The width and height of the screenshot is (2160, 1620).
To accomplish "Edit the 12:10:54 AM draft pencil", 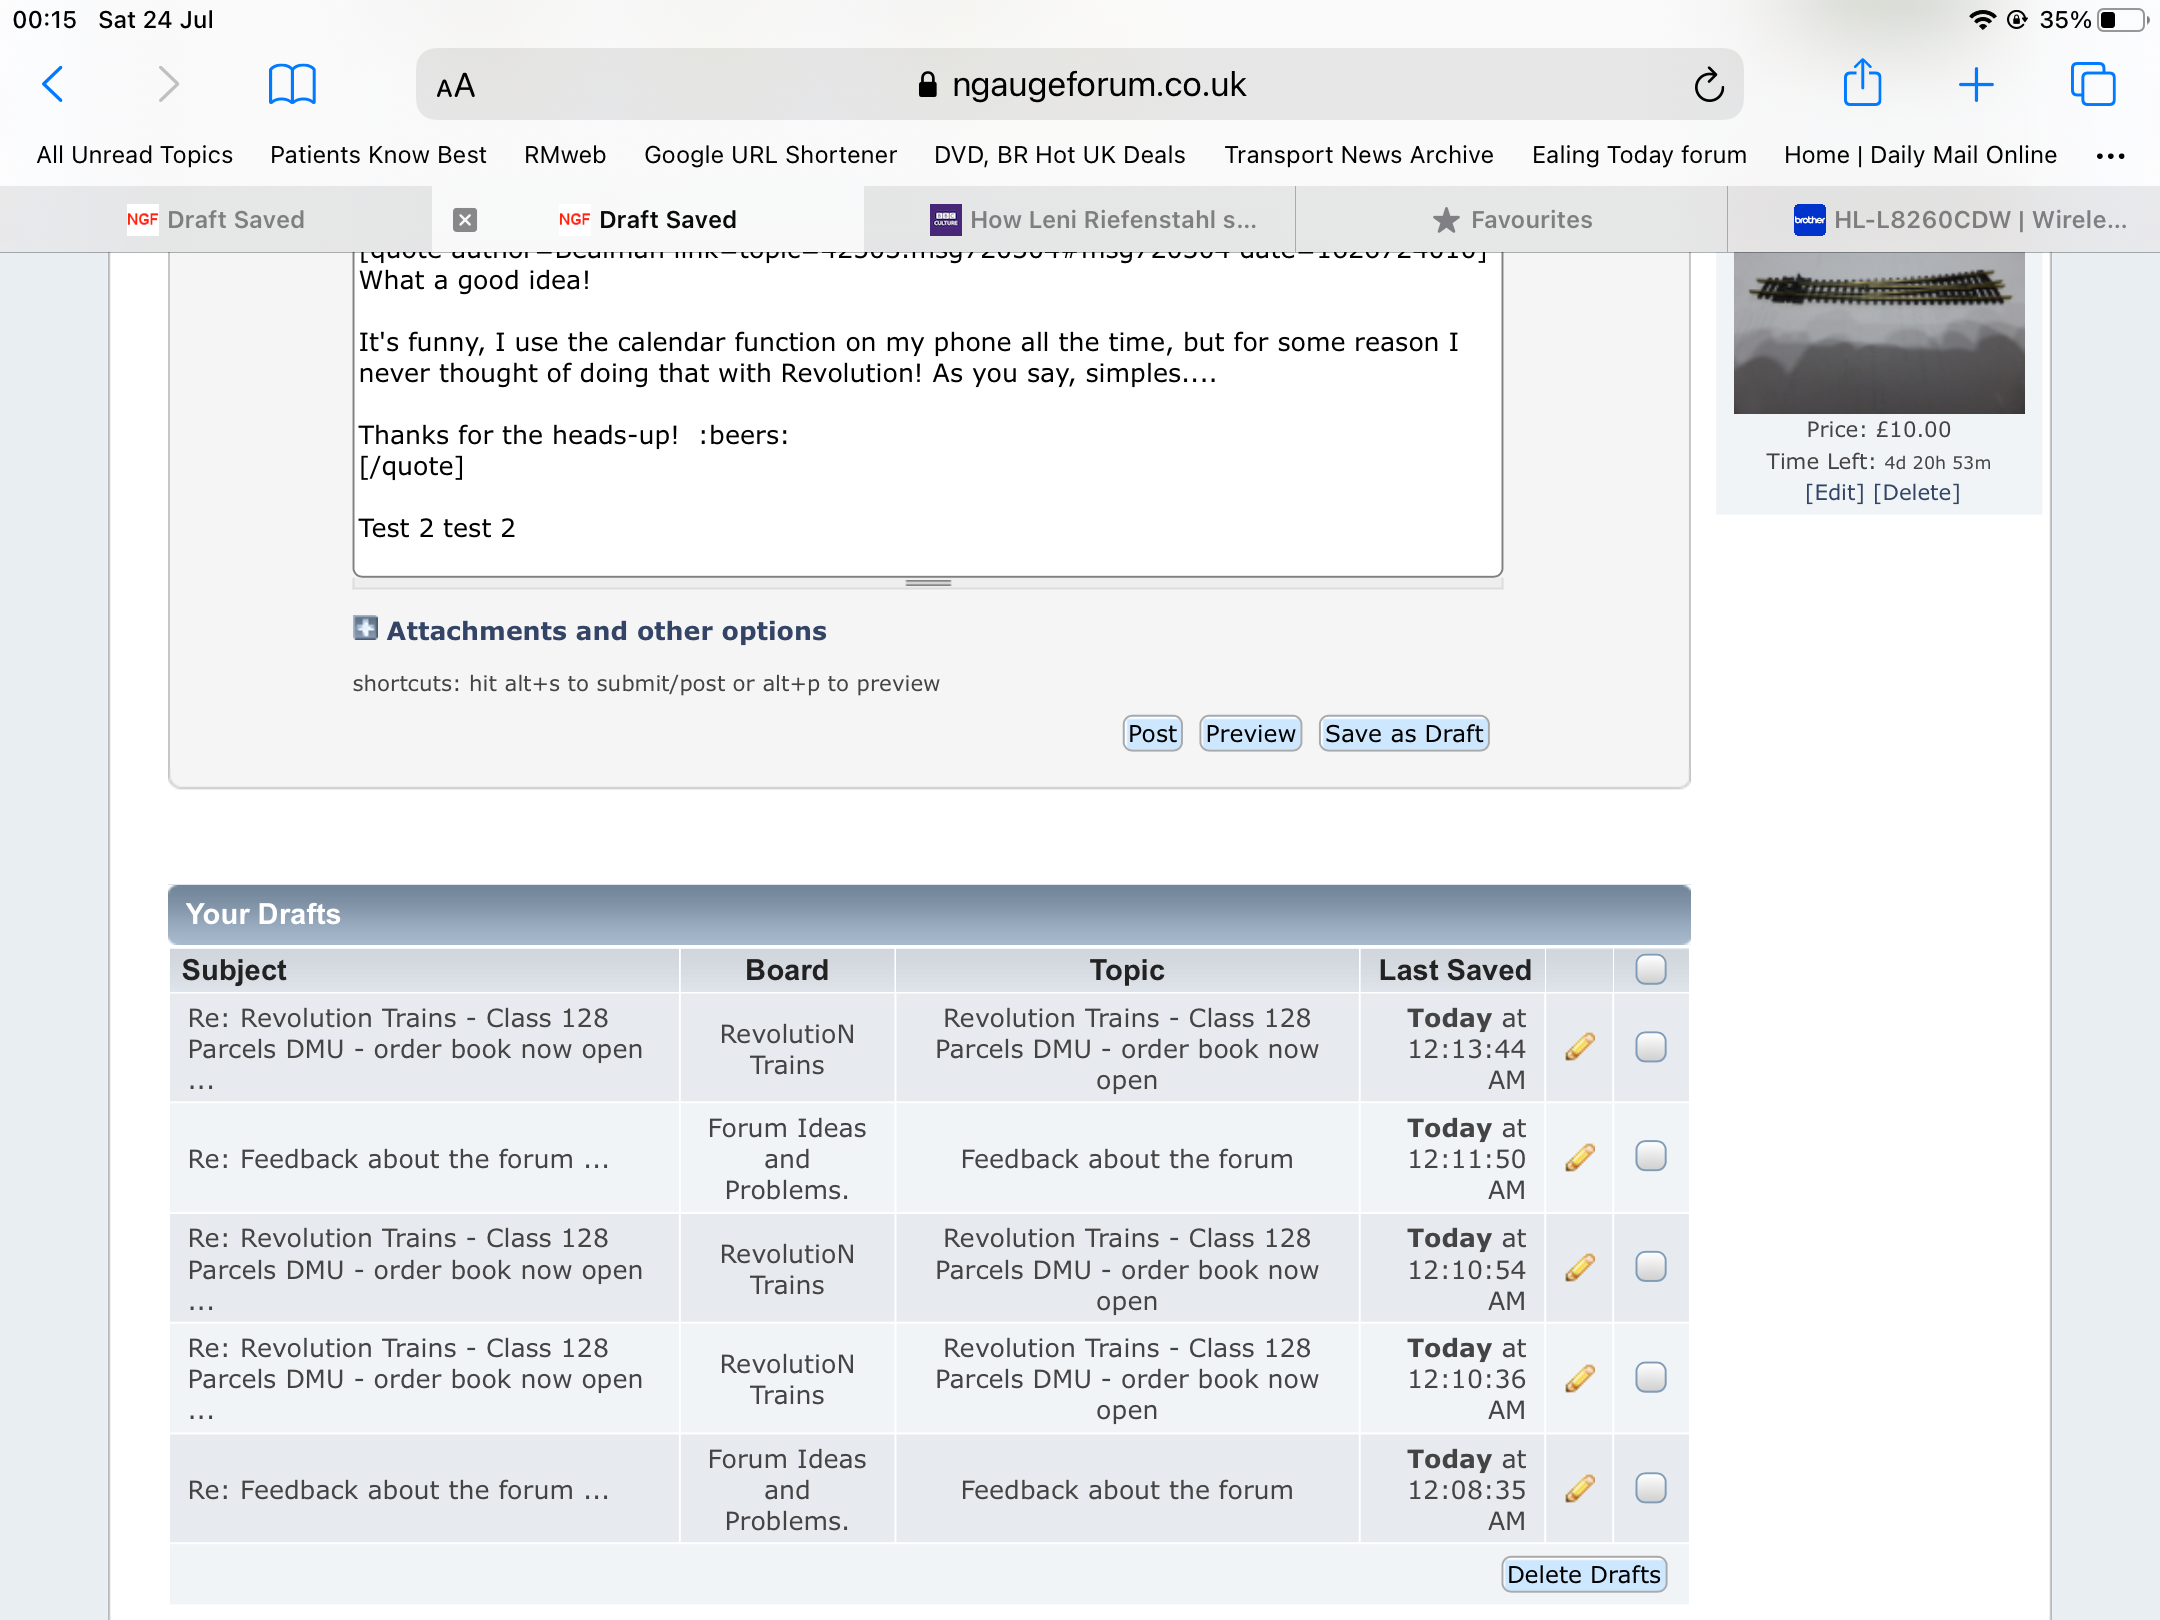I will [x=1580, y=1268].
